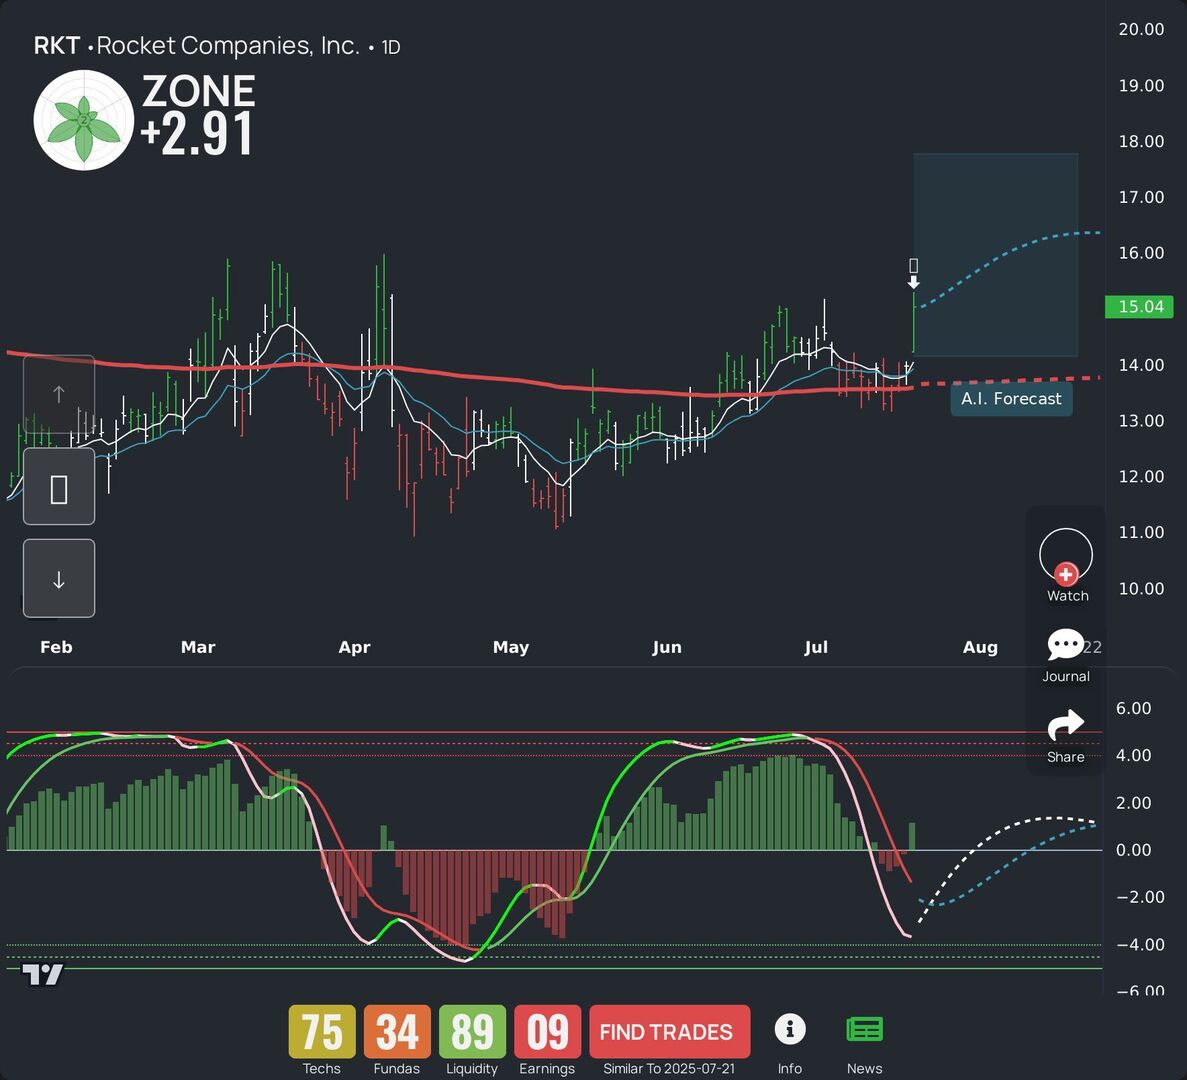
Task: Open the Liquidity score 89 badge
Action: click(472, 1032)
